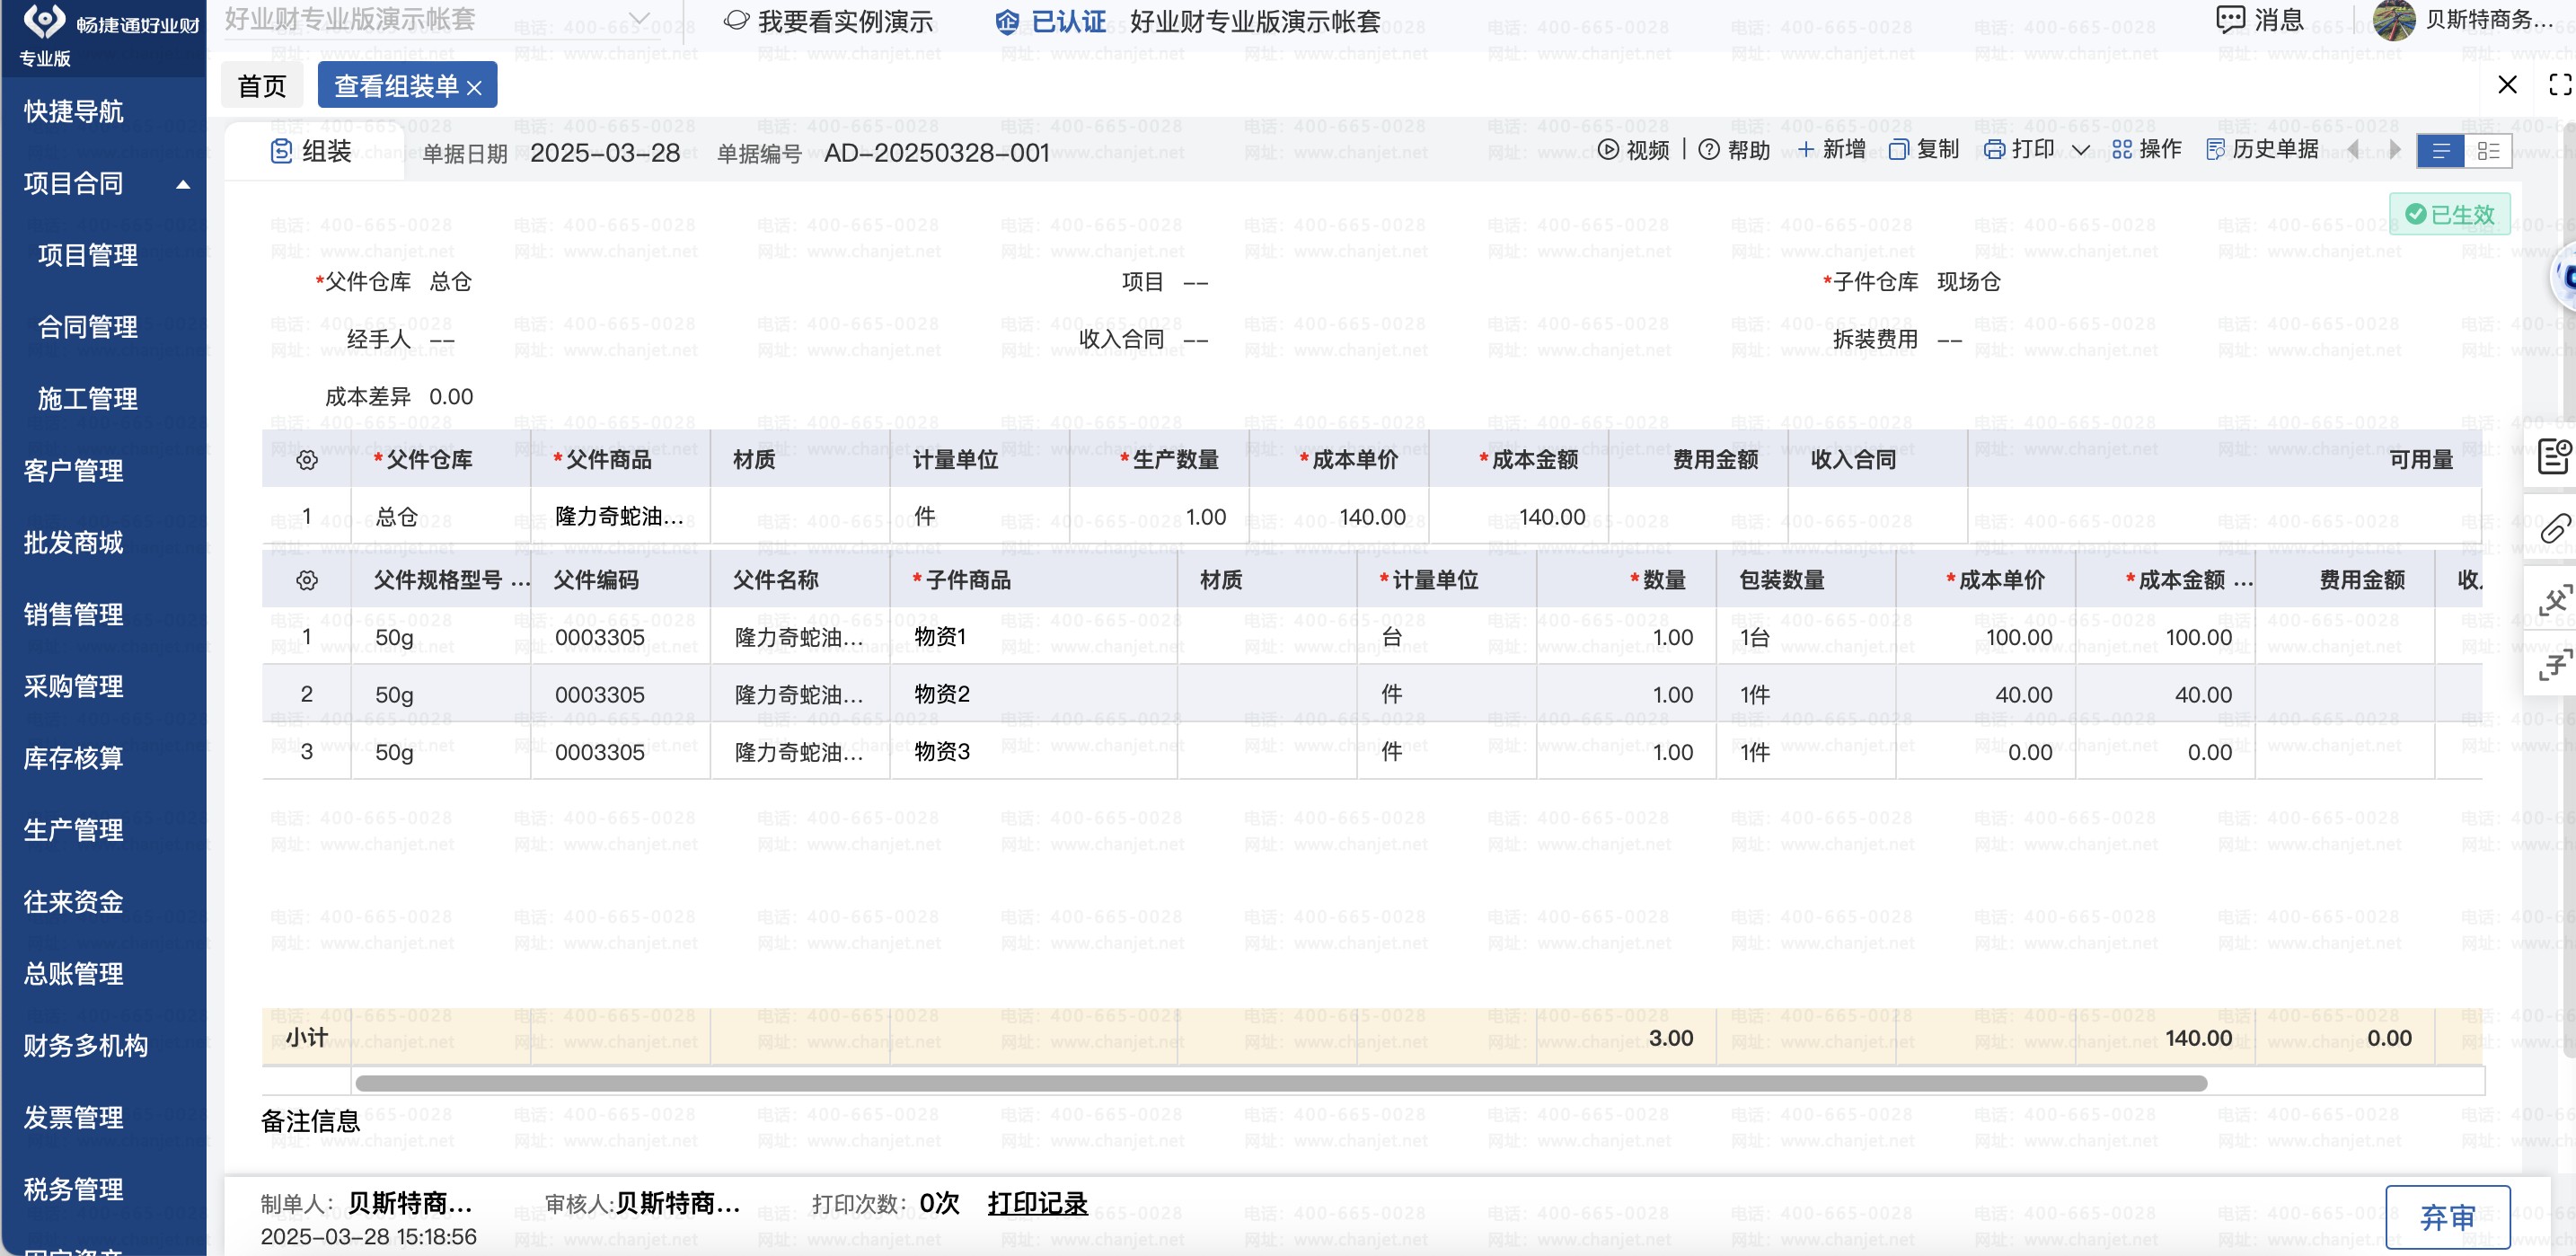Click the document log icon on right panel
Image resolution: width=2576 pixels, height=1256 pixels.
tap(2554, 457)
